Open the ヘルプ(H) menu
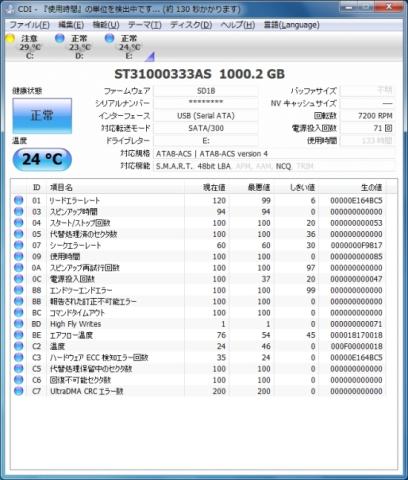The image size is (408, 480). point(238,25)
